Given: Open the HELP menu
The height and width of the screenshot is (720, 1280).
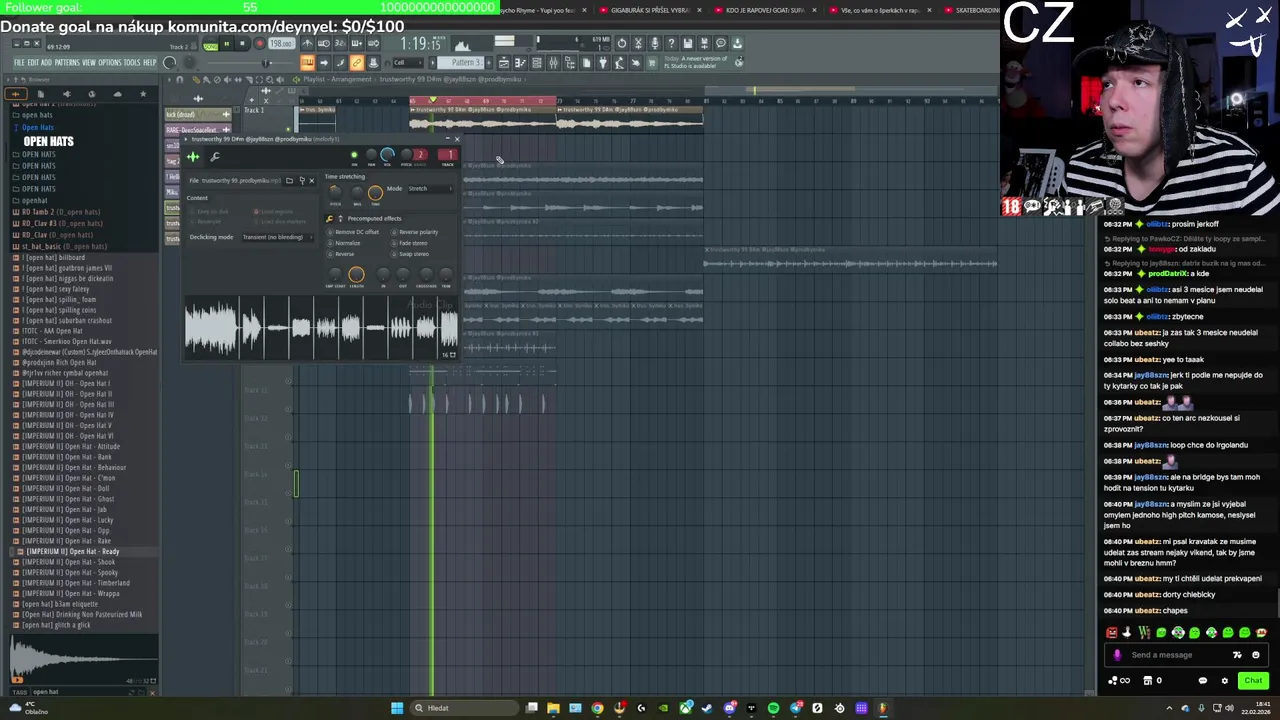Looking at the screenshot, I should pos(150,63).
